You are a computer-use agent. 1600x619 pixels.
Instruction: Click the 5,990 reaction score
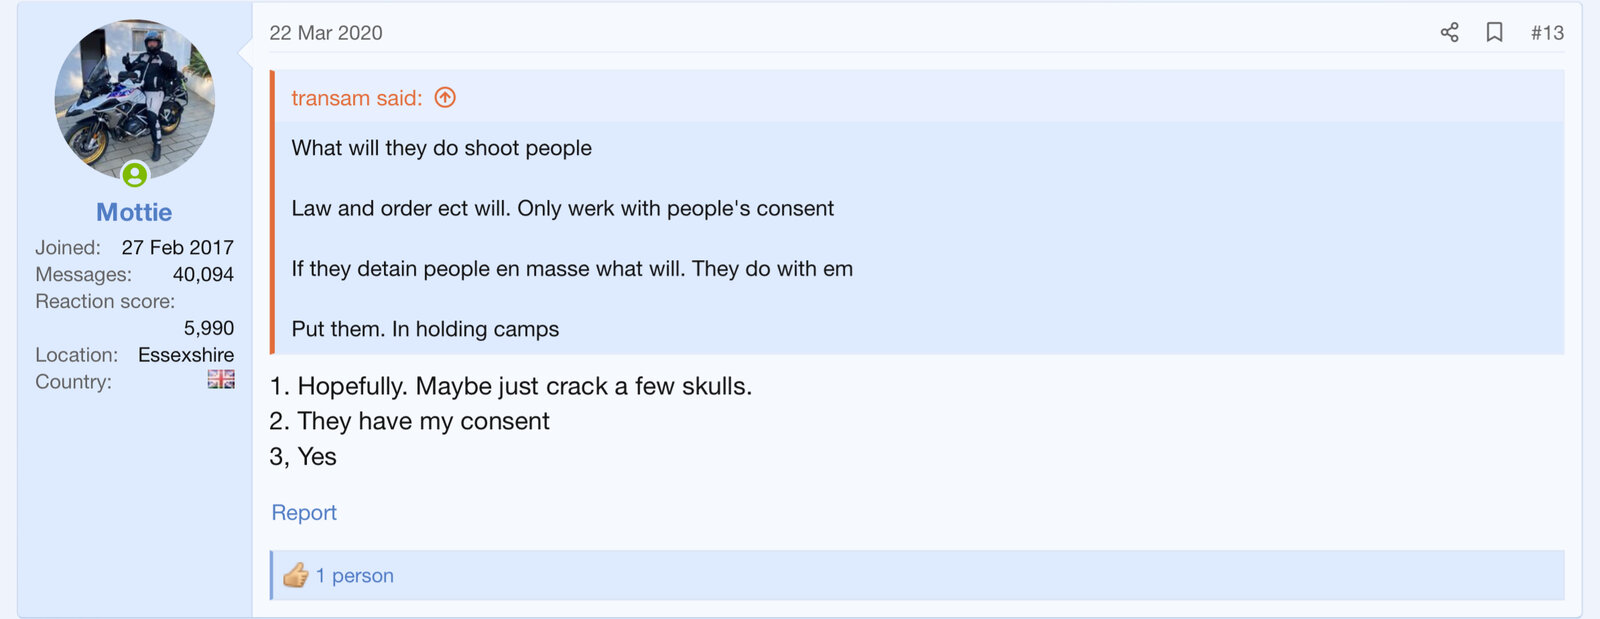pos(209,328)
